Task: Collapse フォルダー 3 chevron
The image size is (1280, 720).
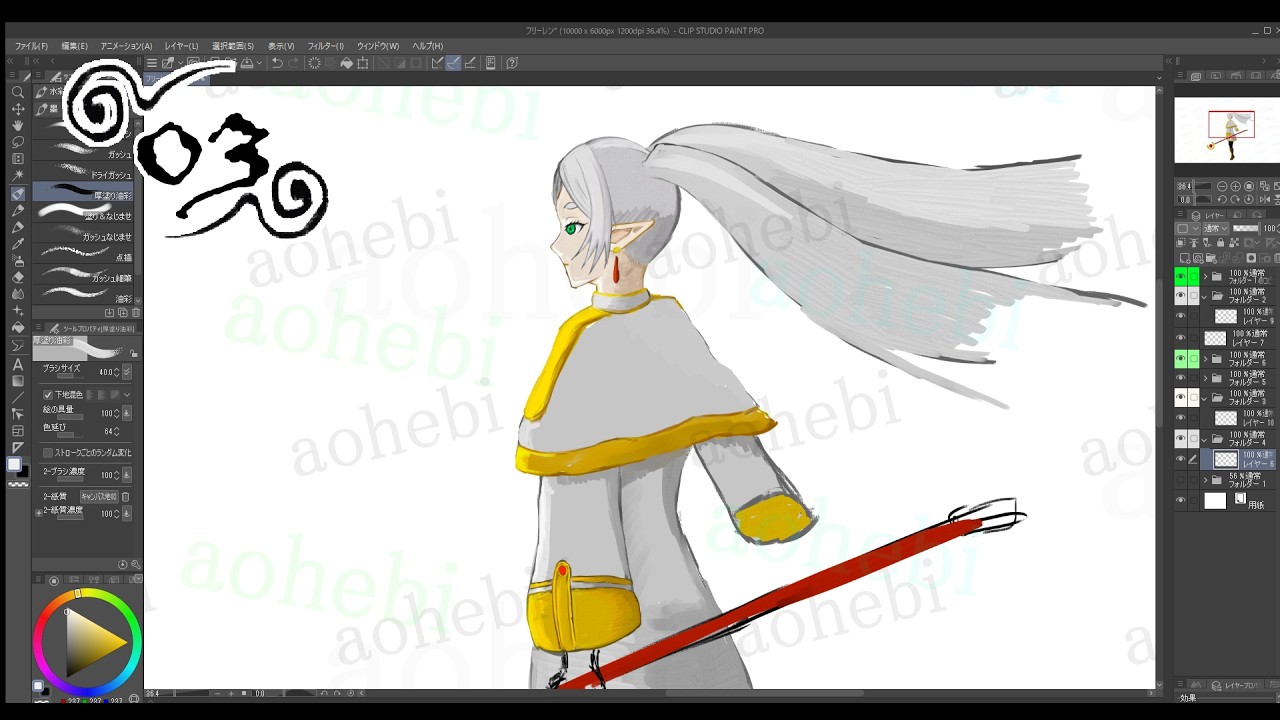Action: click(1205, 398)
